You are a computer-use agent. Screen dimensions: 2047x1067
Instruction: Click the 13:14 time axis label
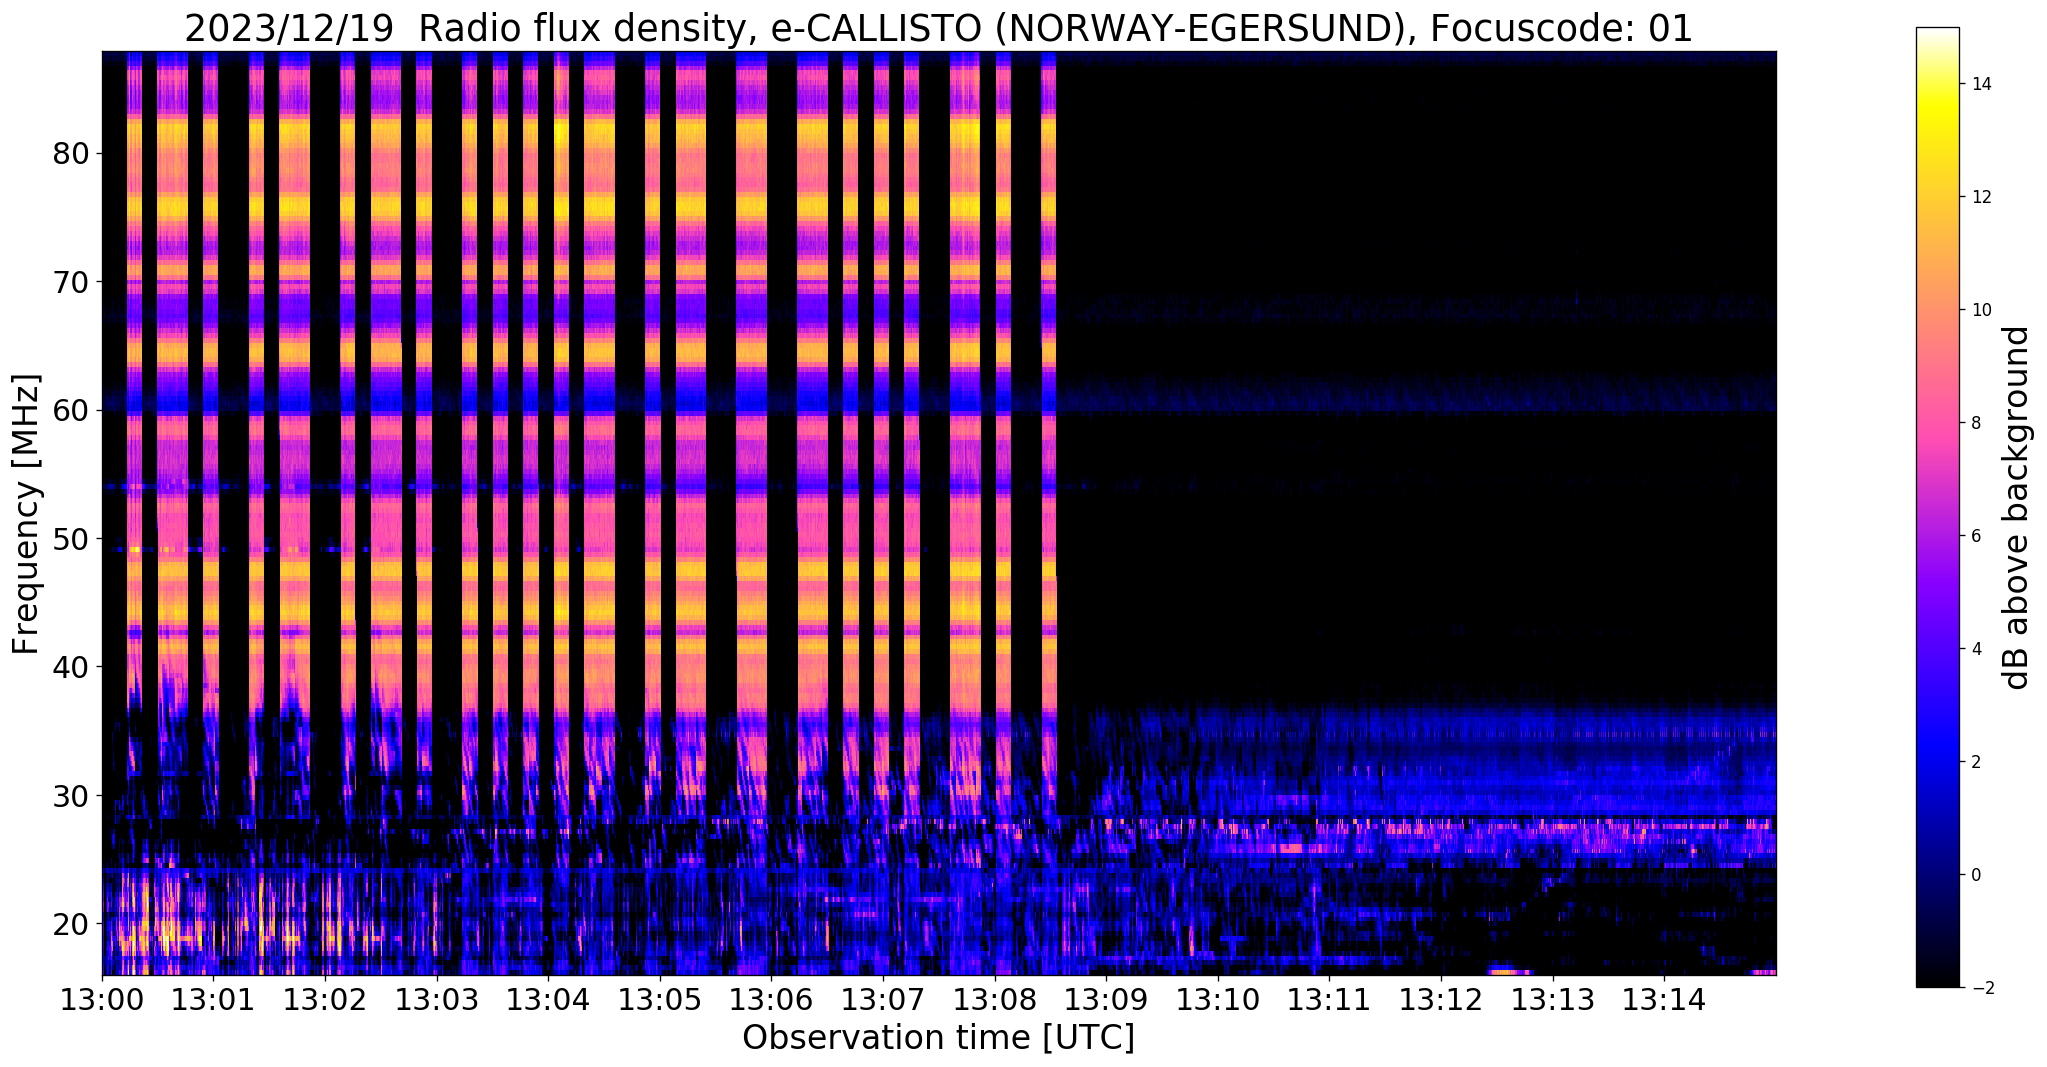click(1664, 1000)
